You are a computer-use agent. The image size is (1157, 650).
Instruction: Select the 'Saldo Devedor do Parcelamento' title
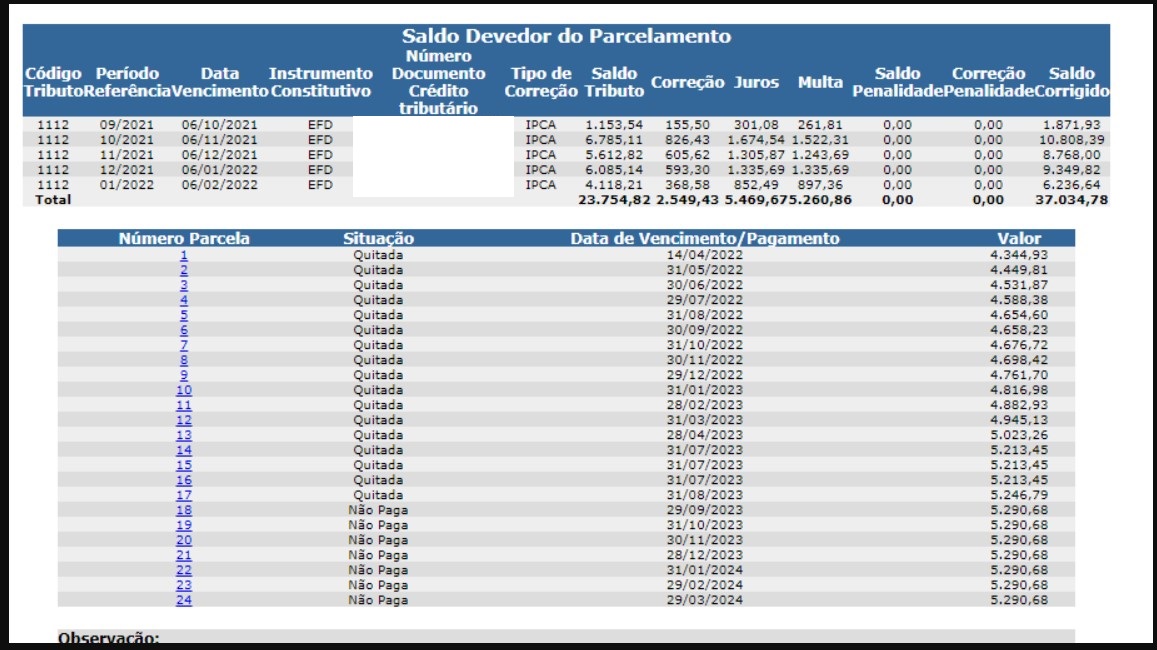tap(566, 36)
